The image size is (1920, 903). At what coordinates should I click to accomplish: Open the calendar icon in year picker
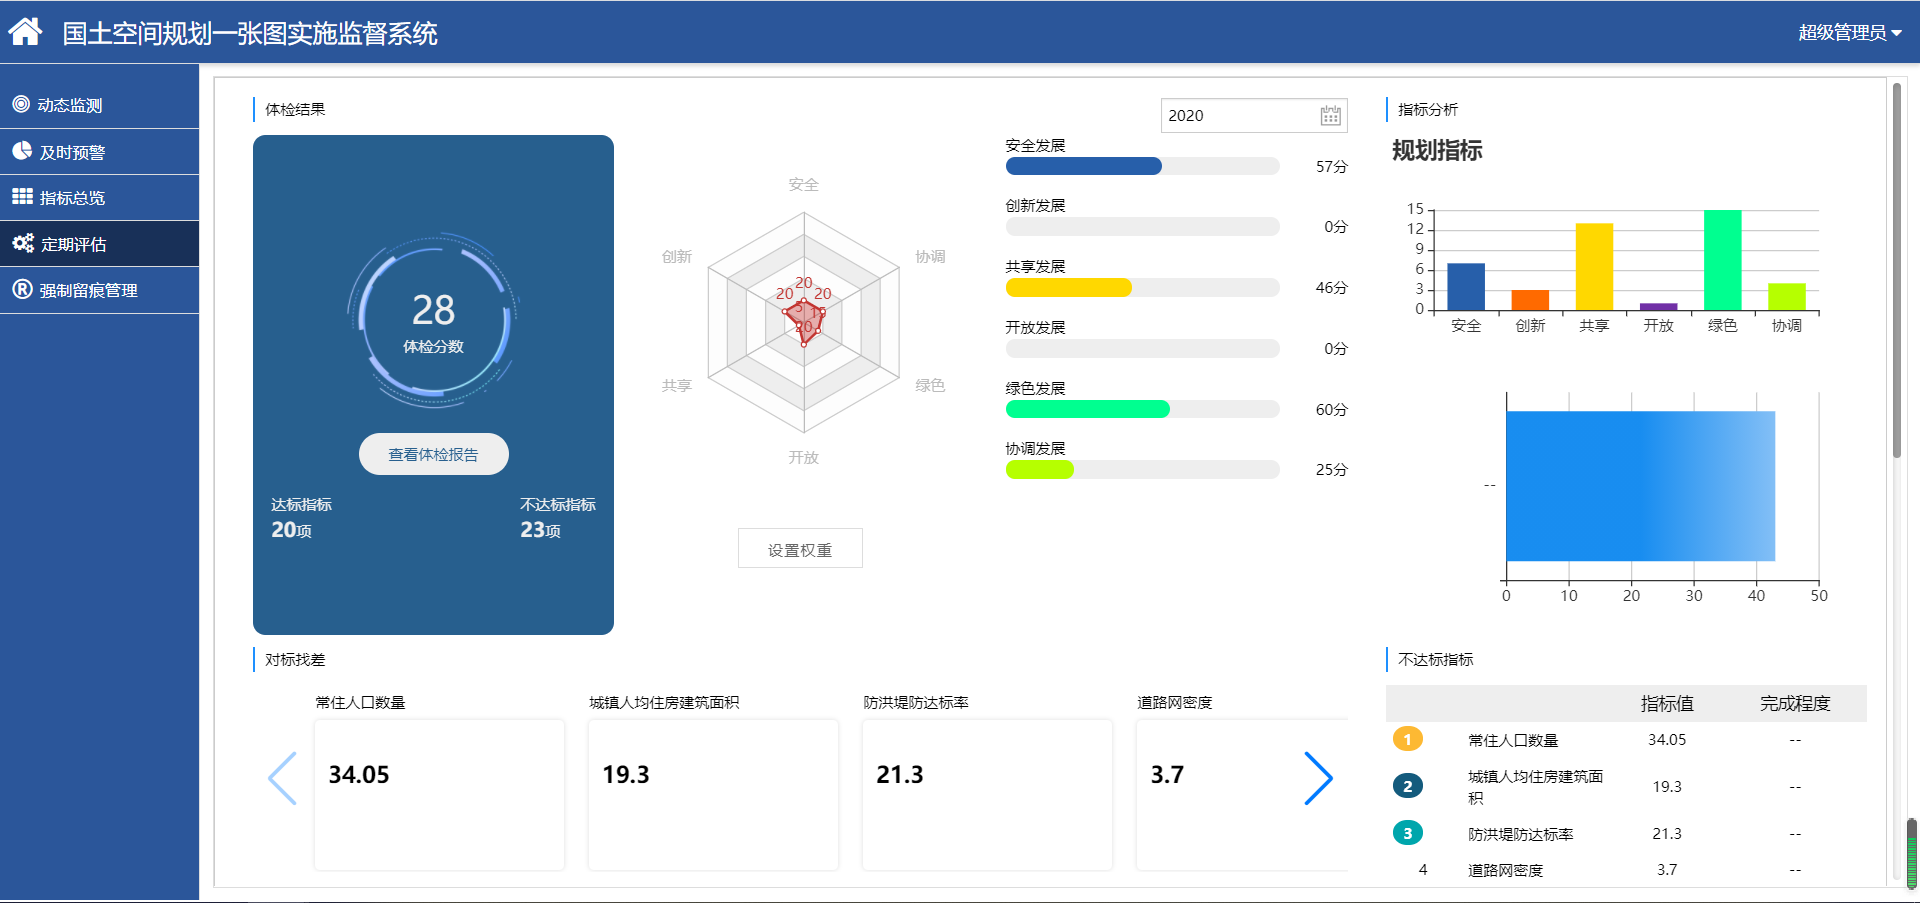point(1330,115)
